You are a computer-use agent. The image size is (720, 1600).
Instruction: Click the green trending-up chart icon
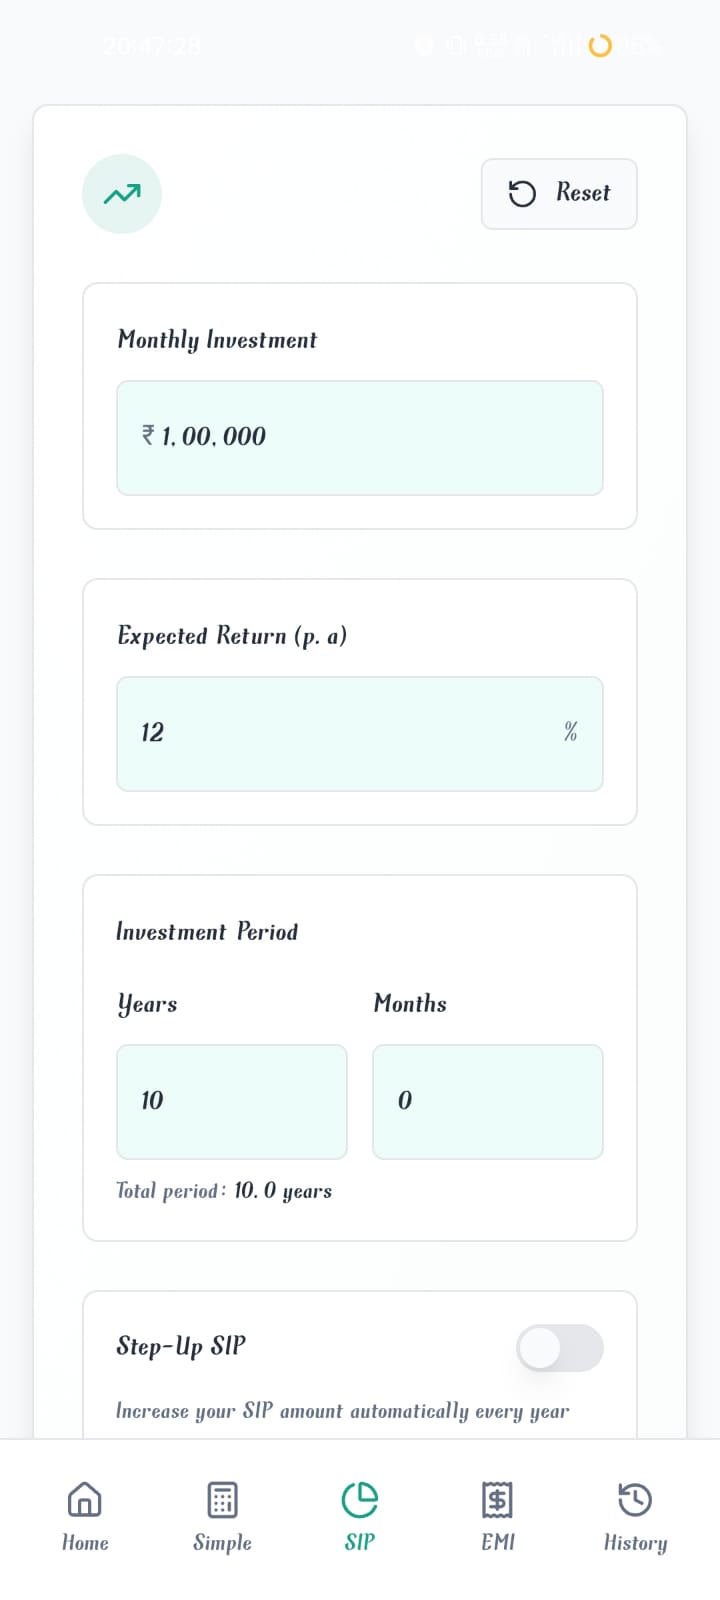tap(121, 194)
